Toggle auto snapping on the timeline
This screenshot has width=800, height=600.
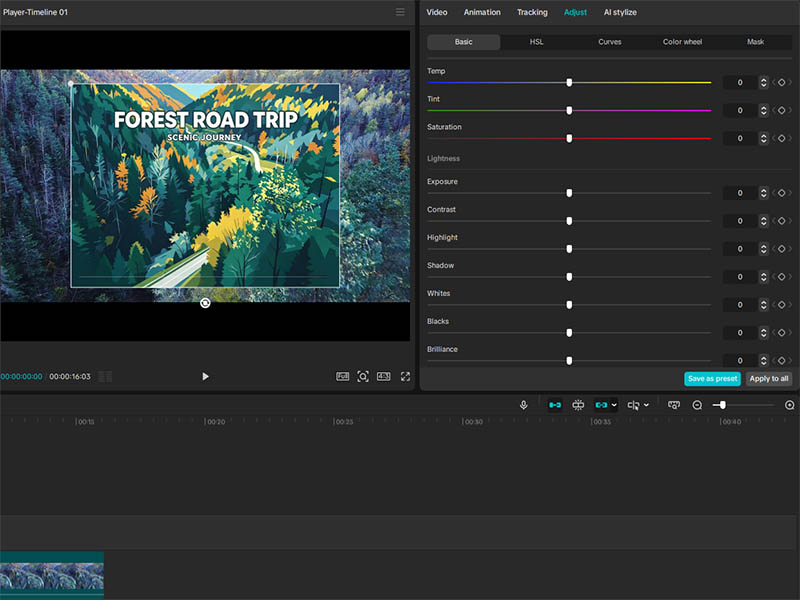[x=578, y=405]
